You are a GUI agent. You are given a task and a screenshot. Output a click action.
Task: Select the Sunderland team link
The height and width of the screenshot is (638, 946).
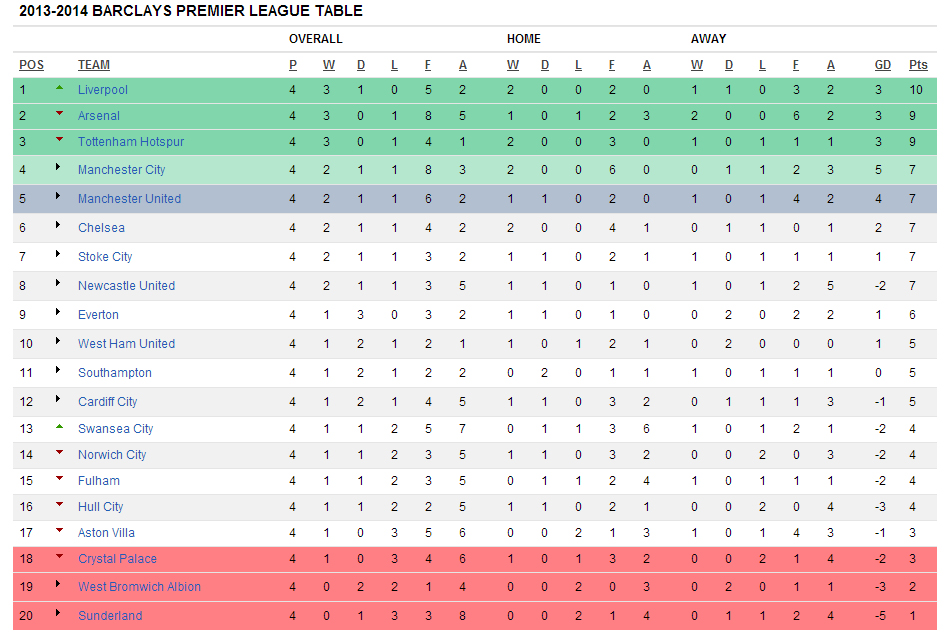pyautogui.click(x=110, y=616)
